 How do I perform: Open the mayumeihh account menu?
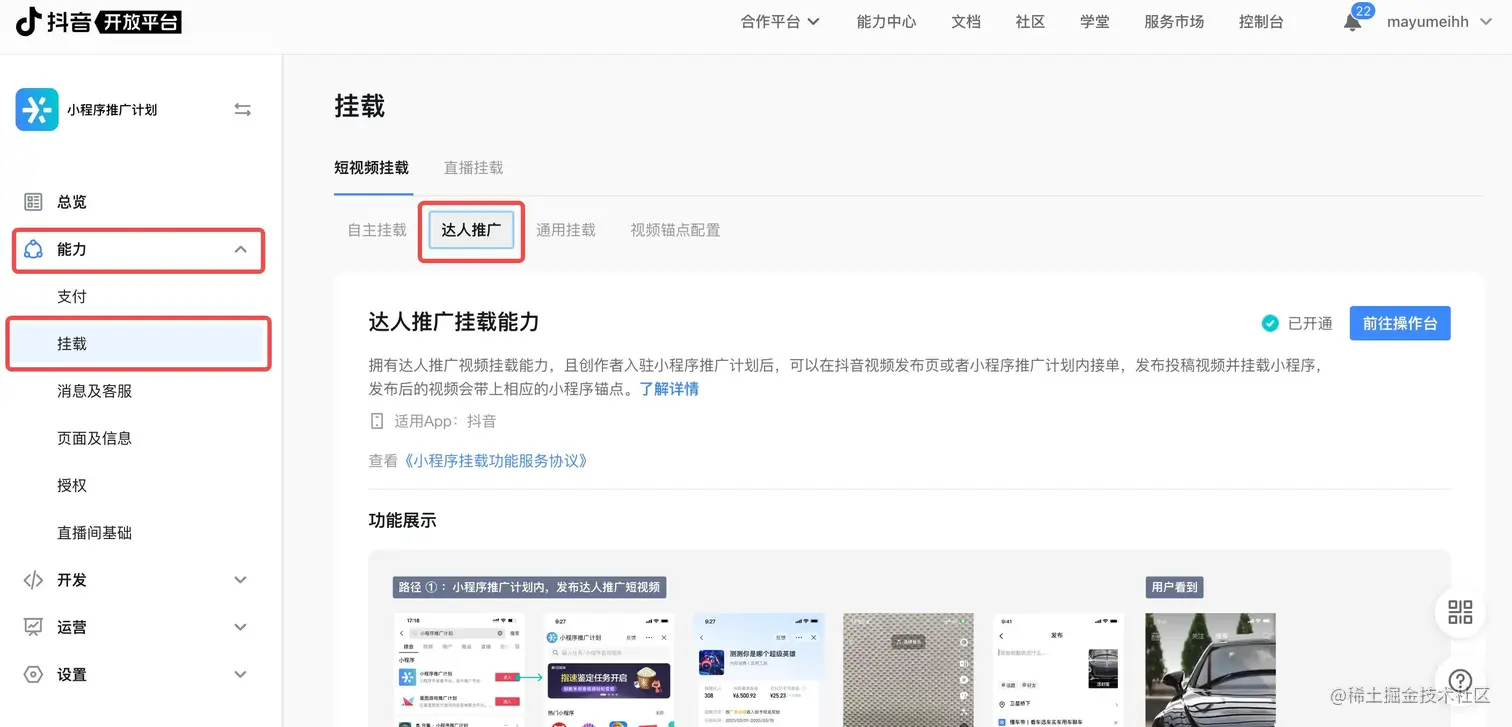tap(1441, 22)
